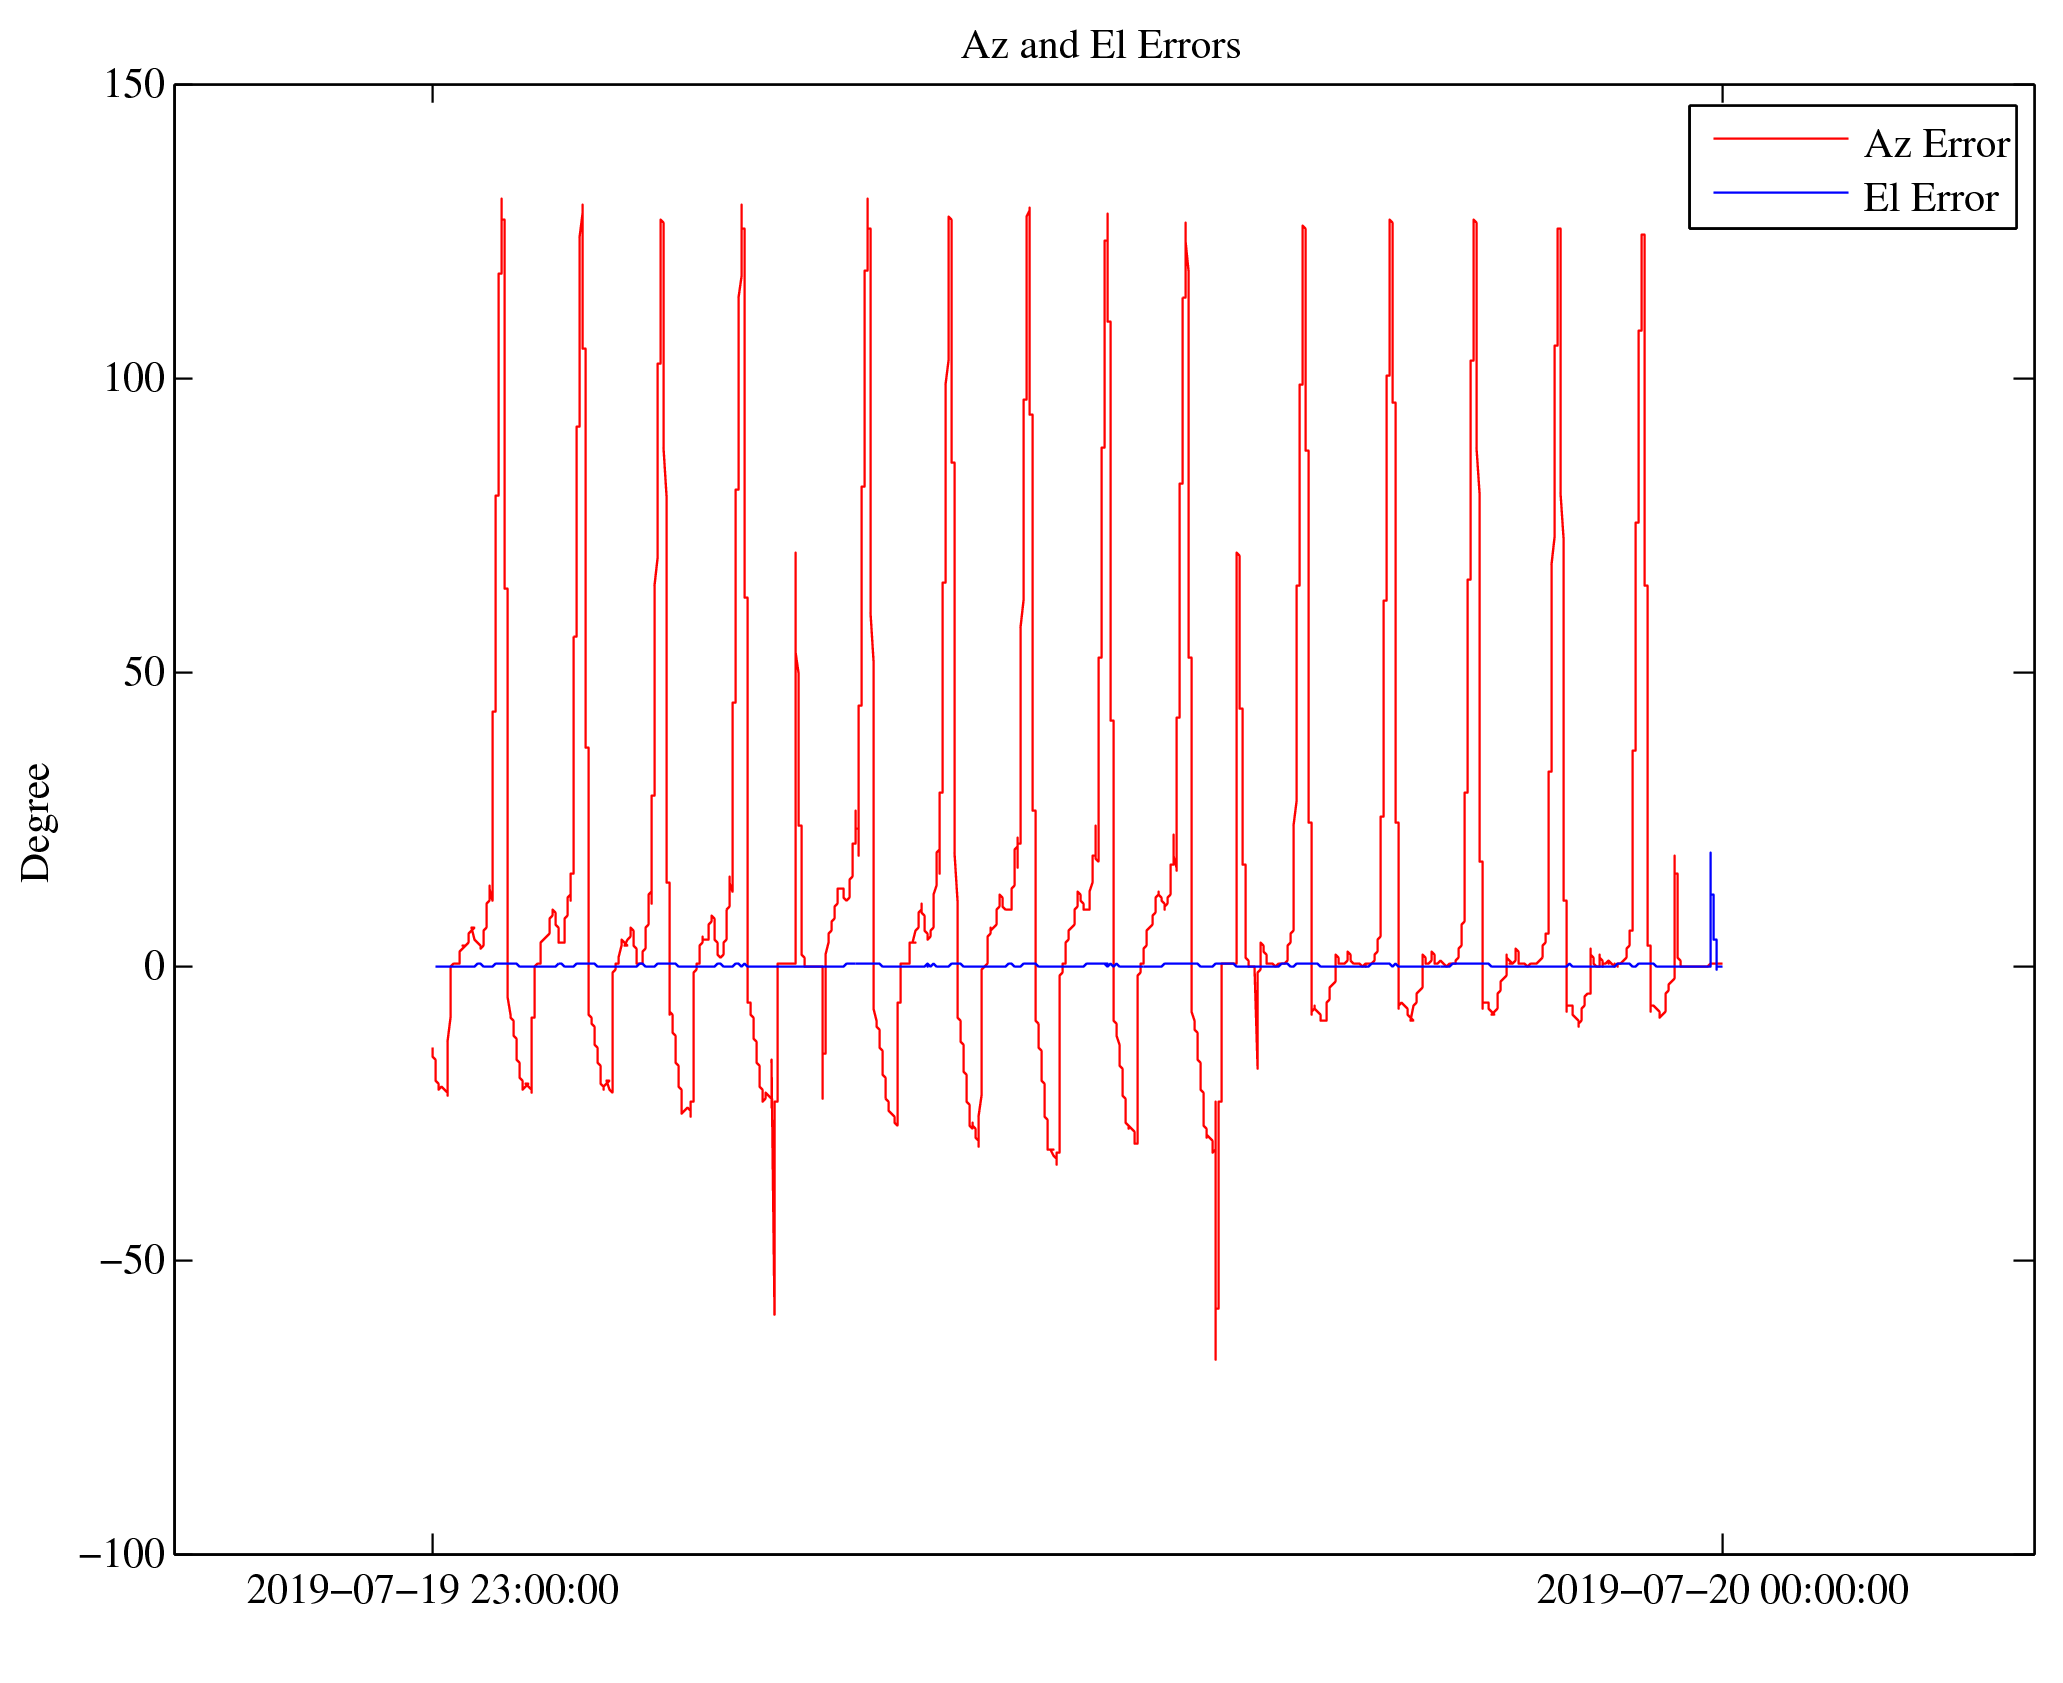This screenshot has height=1683, width=2063.
Task: Click the 'Az Error' legend label
Action: [1936, 145]
